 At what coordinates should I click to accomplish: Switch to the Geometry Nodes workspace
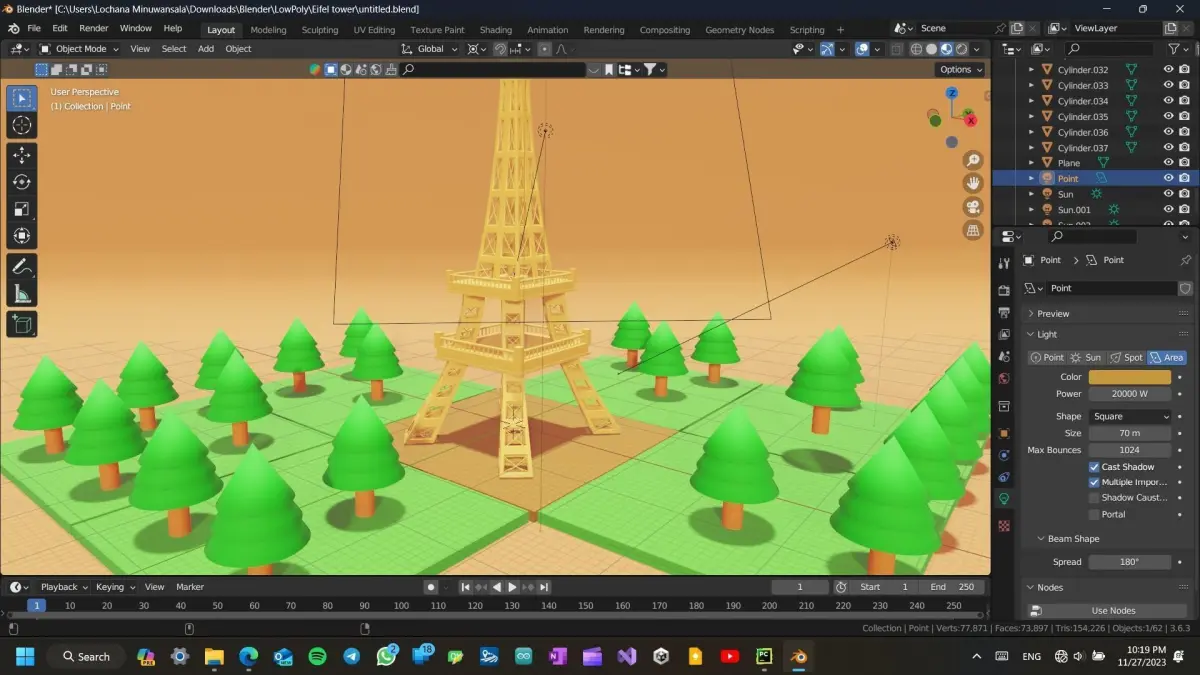tap(739, 30)
